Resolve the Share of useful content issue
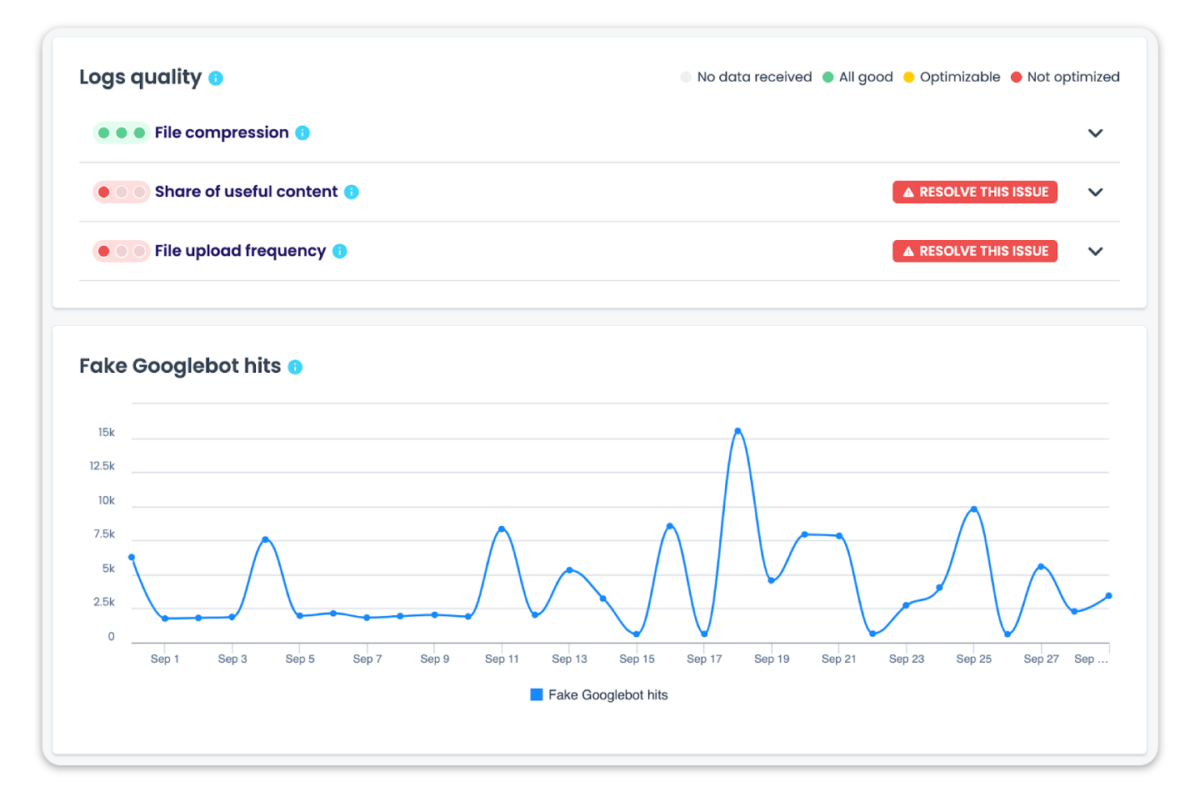The height and width of the screenshot is (792, 1200). pos(974,192)
